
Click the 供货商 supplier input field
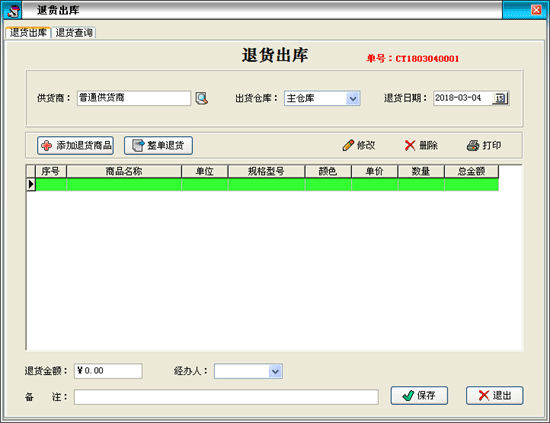point(134,98)
